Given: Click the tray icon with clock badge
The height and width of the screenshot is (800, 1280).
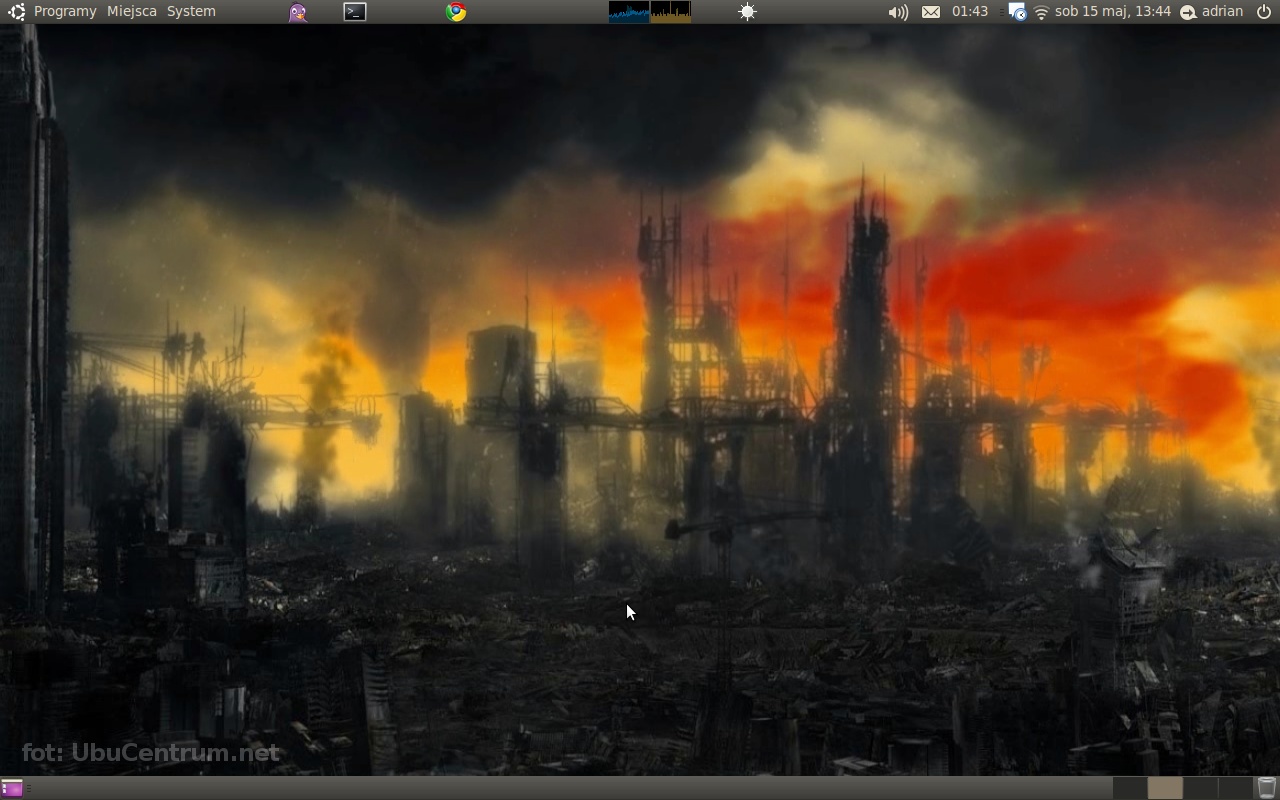Looking at the screenshot, I should click(1017, 12).
